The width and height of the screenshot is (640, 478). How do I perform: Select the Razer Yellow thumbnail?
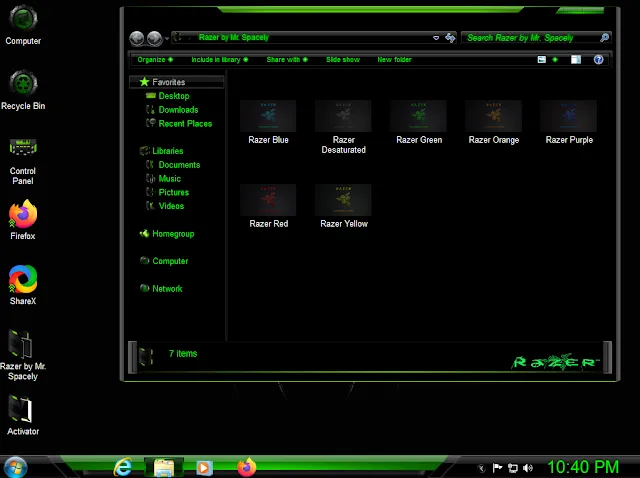[343, 206]
